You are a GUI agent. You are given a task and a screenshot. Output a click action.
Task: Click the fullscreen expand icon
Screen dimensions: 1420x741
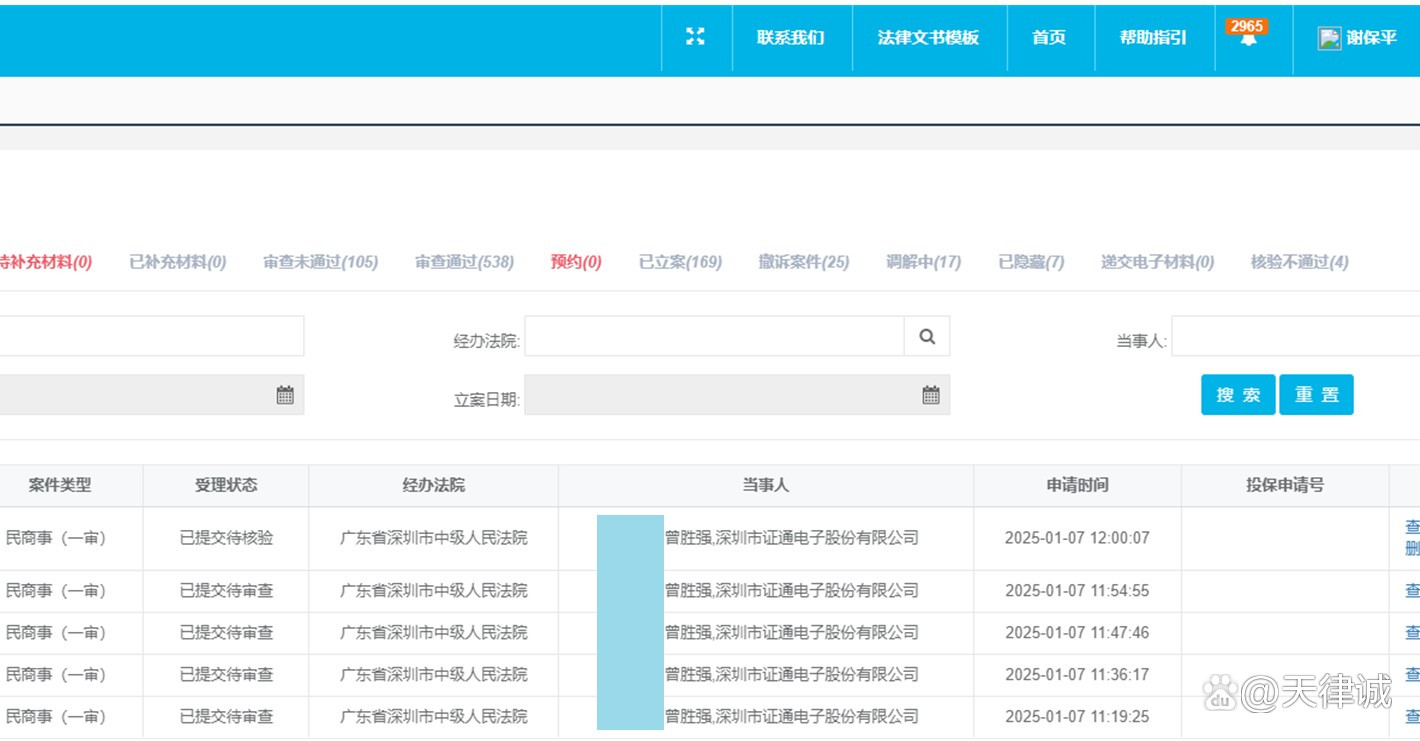click(695, 37)
